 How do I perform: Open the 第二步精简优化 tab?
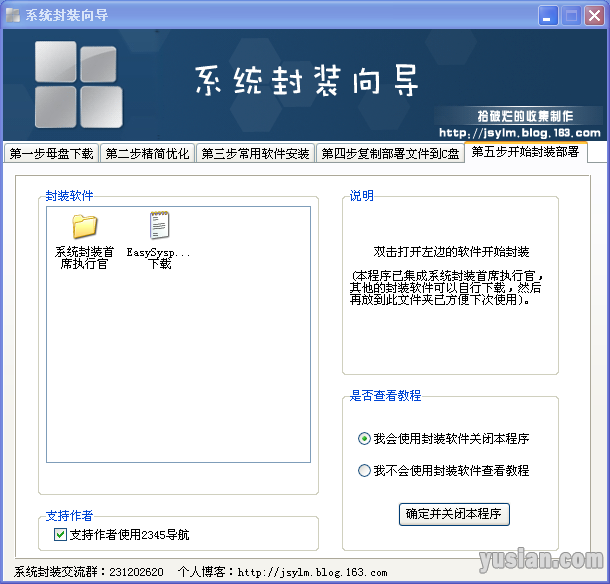coord(147,154)
